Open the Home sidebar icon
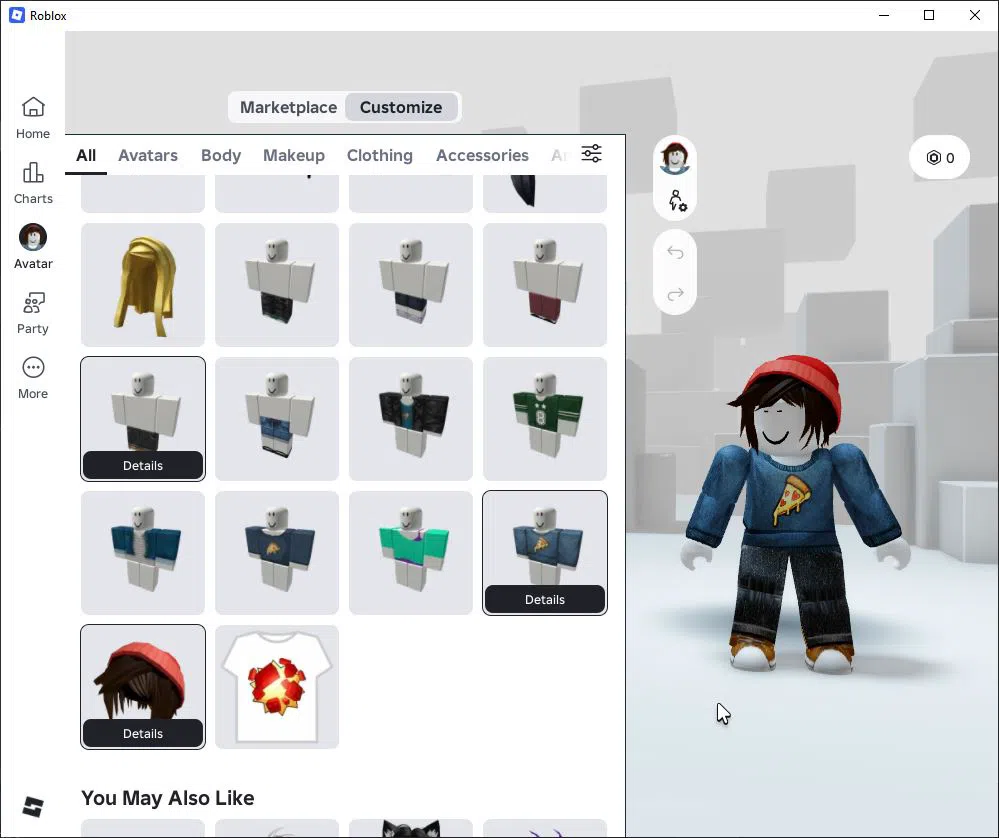Screen dimensions: 999x838 tap(33, 118)
